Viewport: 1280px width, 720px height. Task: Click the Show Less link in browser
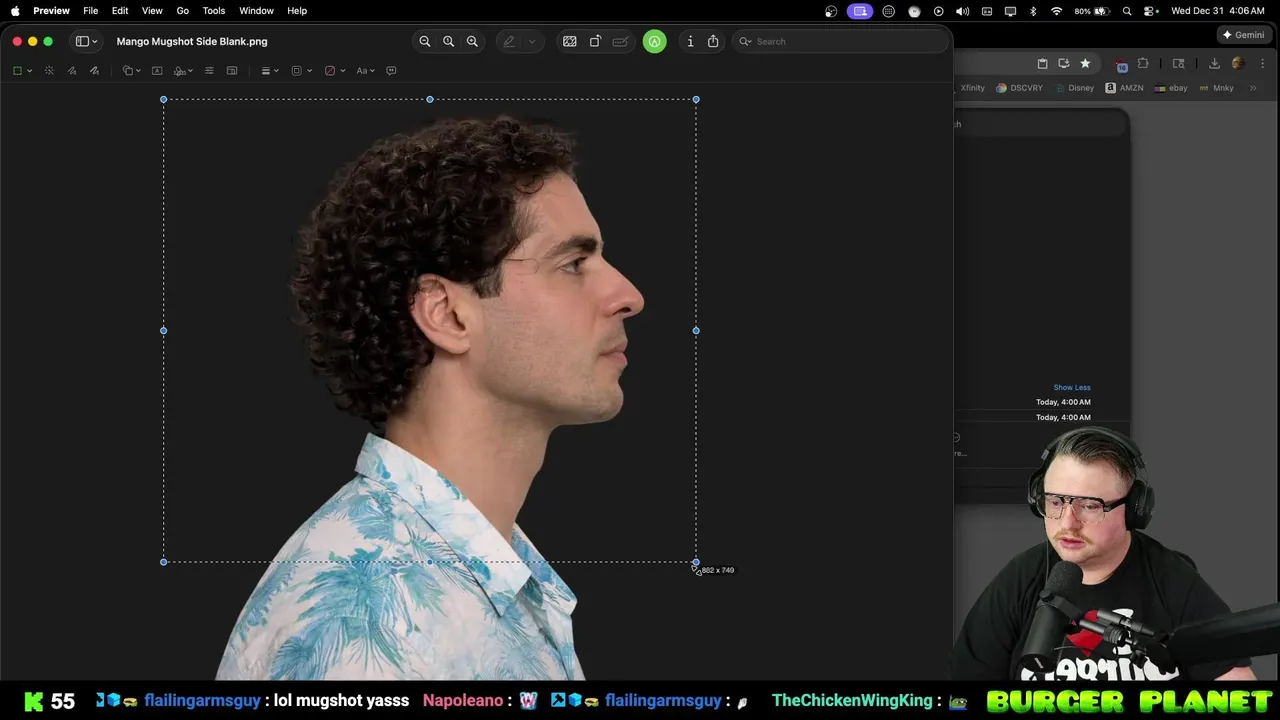(1072, 387)
